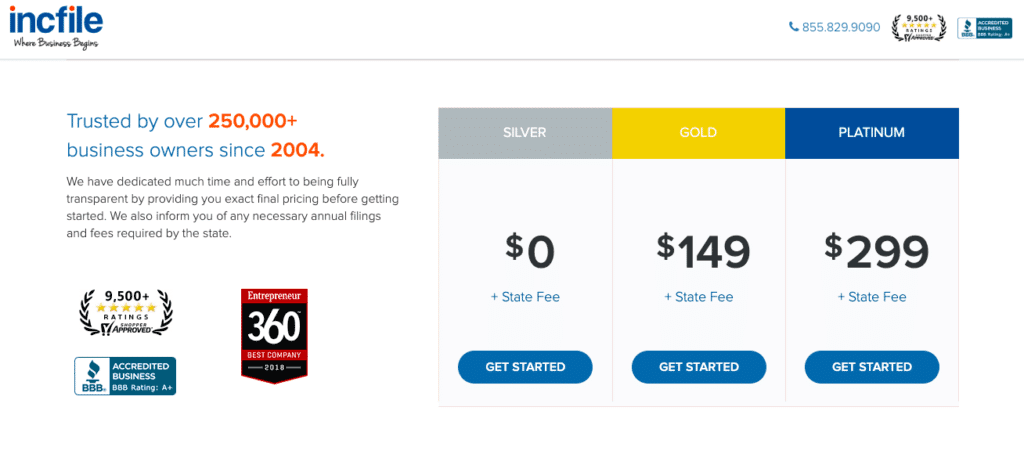
Task: Select the Platinum plan header
Action: tap(872, 133)
